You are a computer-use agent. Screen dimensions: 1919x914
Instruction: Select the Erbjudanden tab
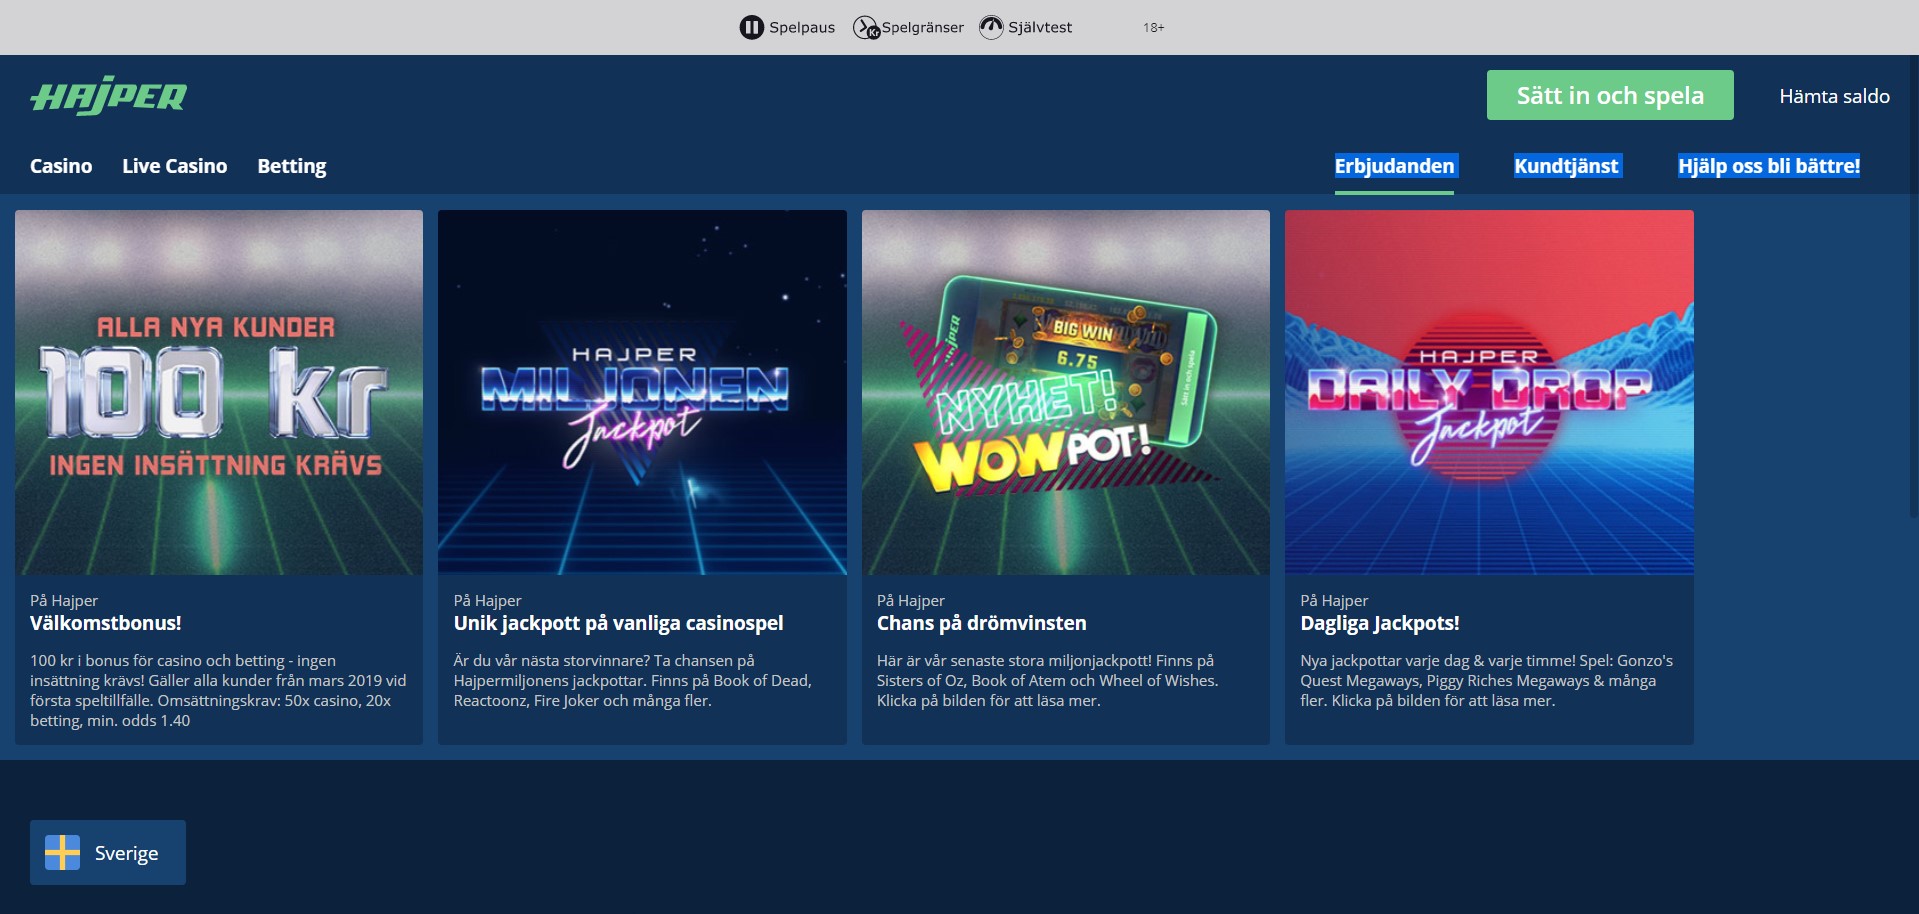(x=1394, y=166)
